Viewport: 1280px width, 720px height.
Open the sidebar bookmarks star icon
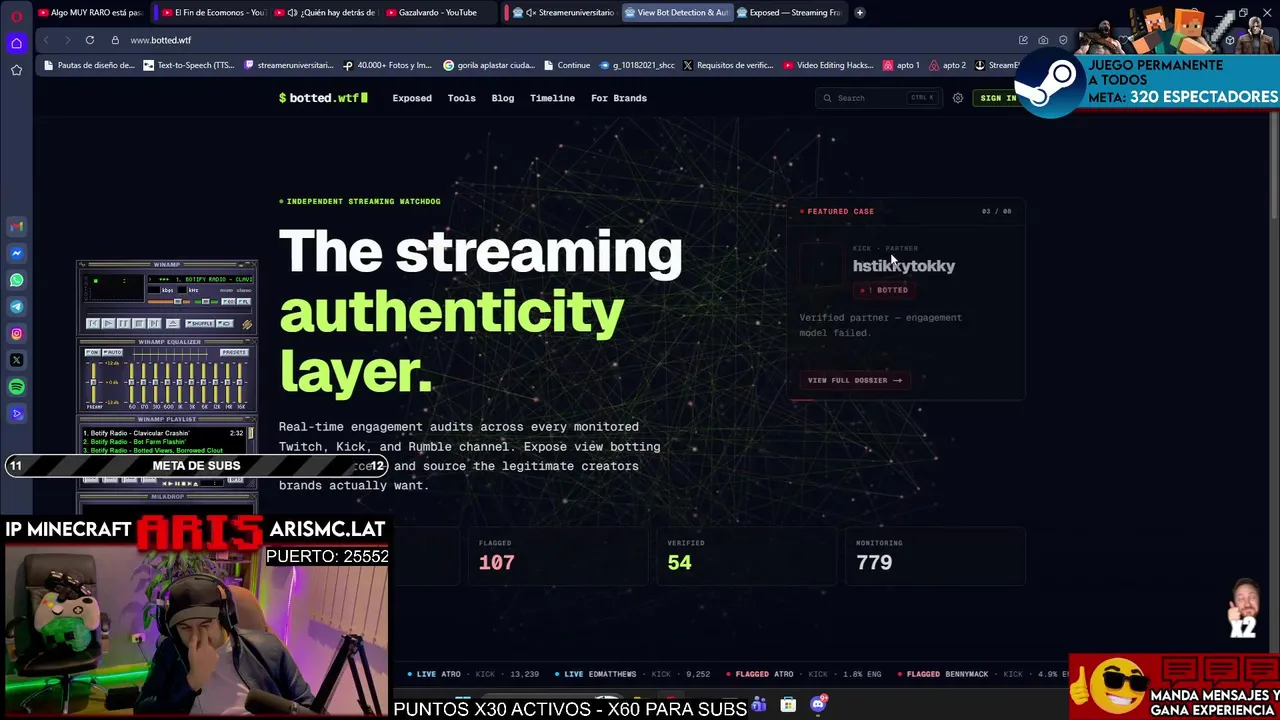[x=16, y=70]
